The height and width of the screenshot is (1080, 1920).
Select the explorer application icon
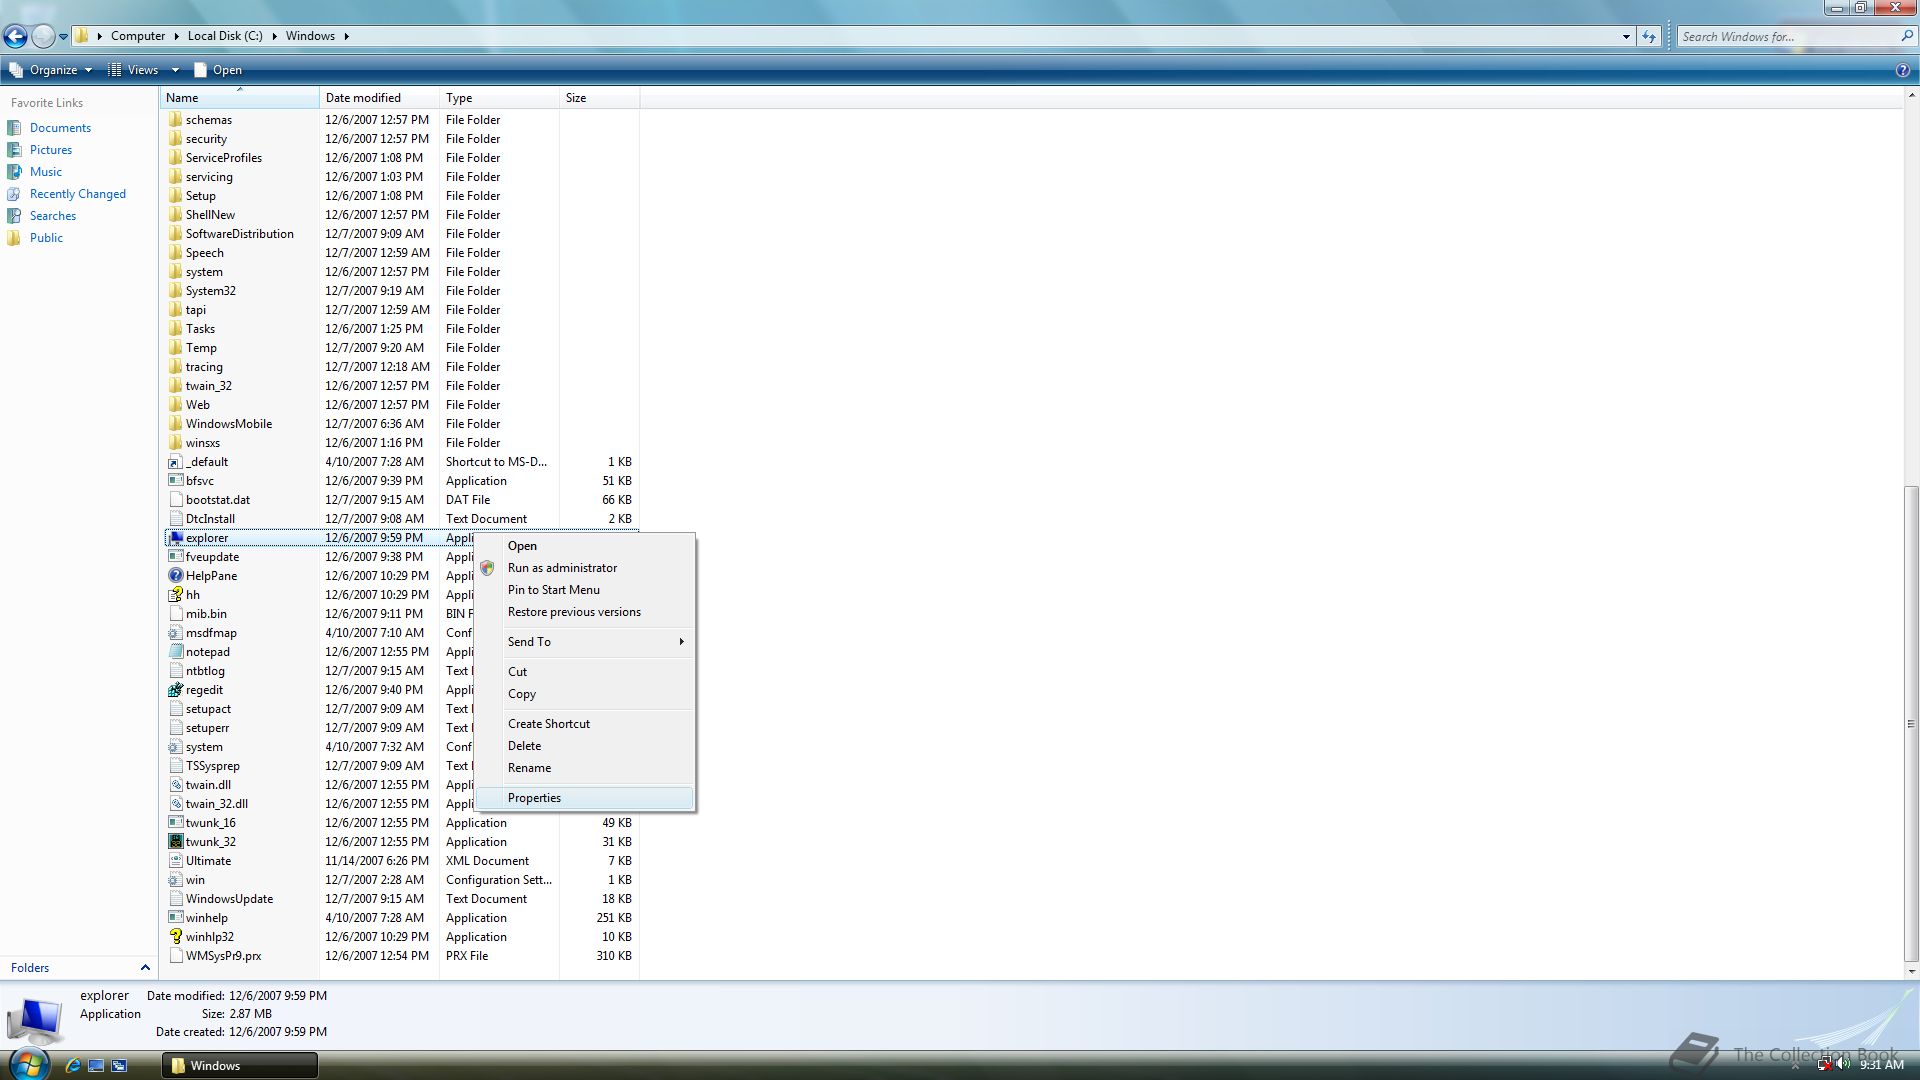175,538
